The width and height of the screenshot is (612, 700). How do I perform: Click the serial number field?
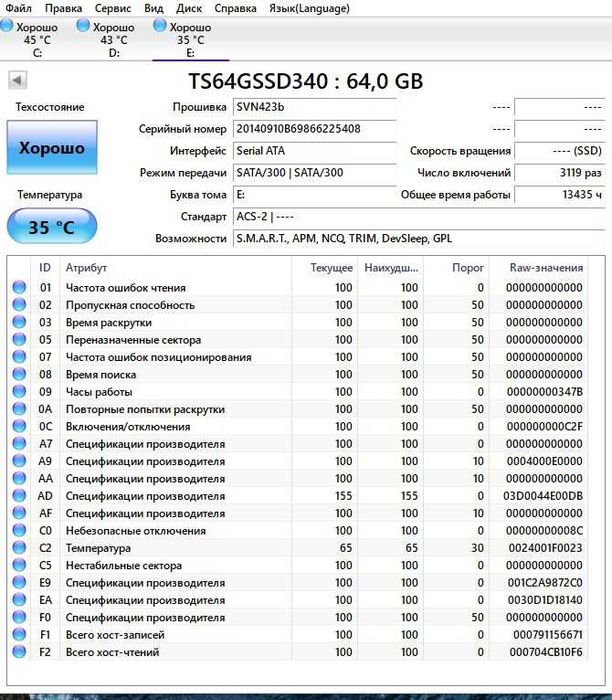(x=314, y=129)
